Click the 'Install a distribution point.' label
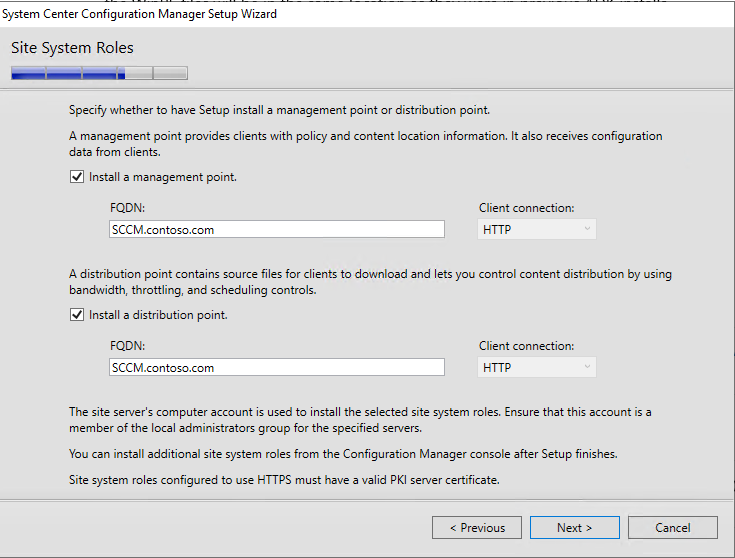 (158, 315)
